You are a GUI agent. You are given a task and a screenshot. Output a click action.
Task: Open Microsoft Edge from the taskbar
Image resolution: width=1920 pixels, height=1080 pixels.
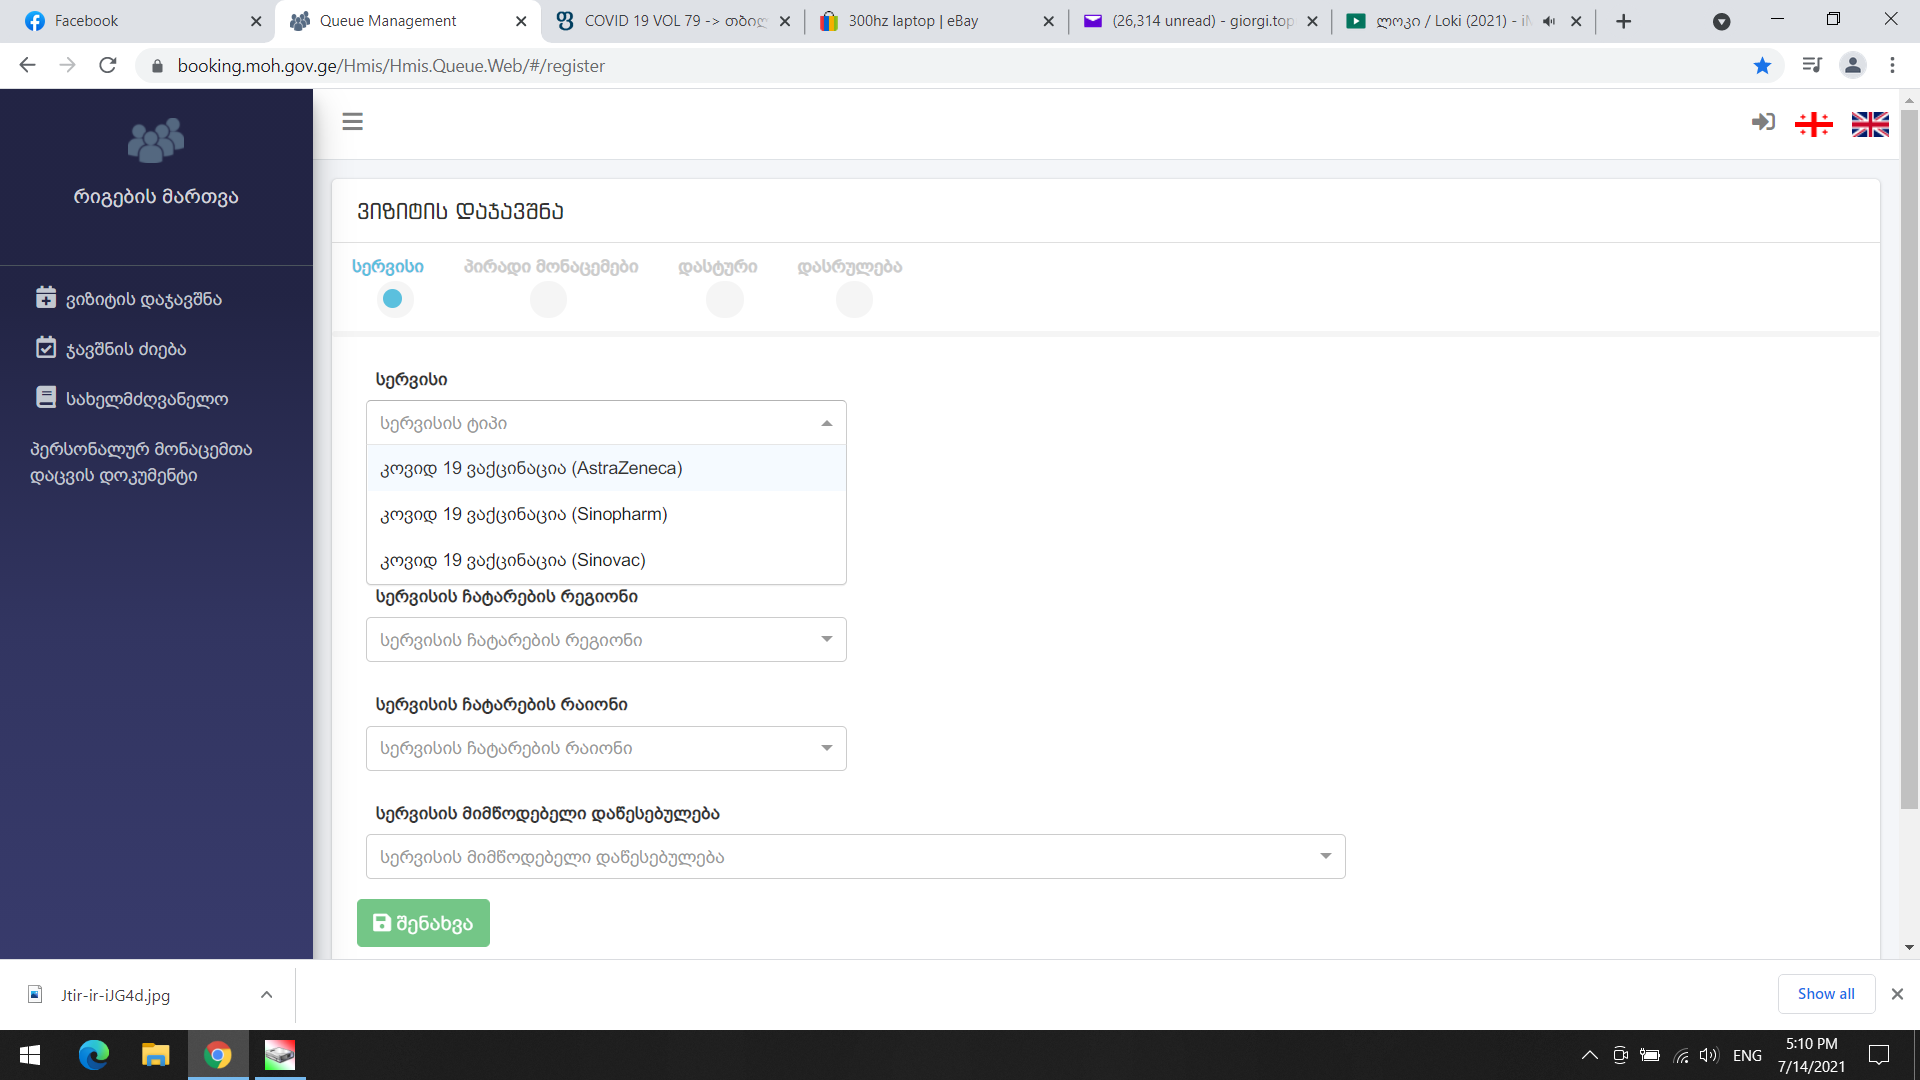coord(94,1055)
